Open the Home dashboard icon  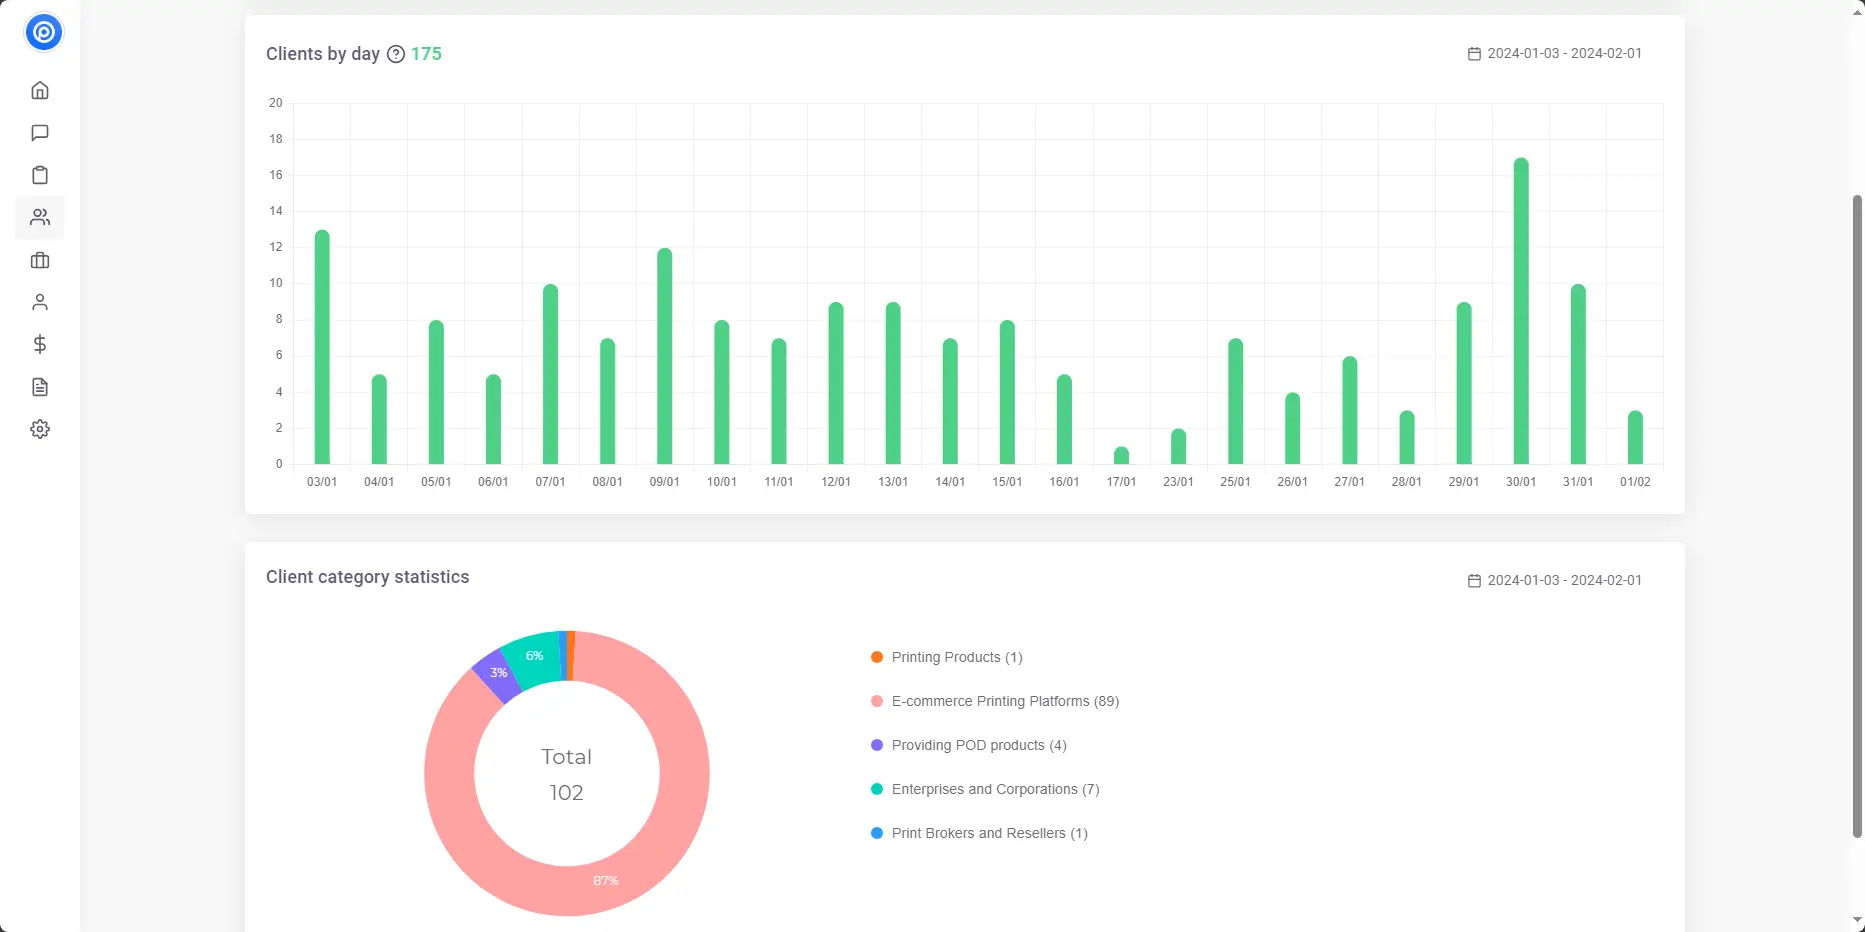tap(40, 89)
